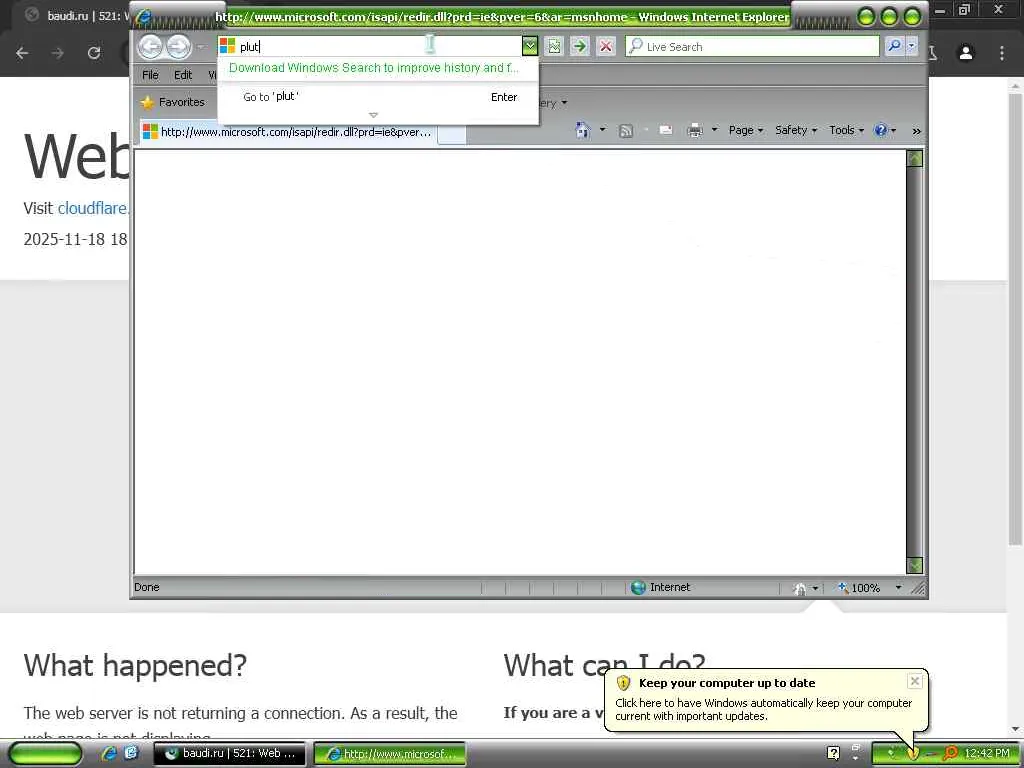This screenshot has height=768, width=1024.
Task: Click the IE Forward navigation button
Action: click(178, 46)
